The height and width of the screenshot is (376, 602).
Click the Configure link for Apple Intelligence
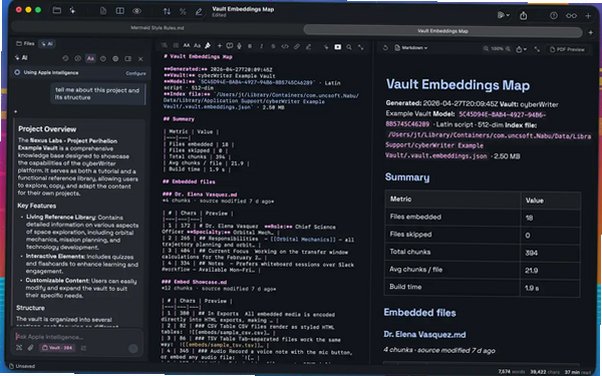[x=136, y=73]
